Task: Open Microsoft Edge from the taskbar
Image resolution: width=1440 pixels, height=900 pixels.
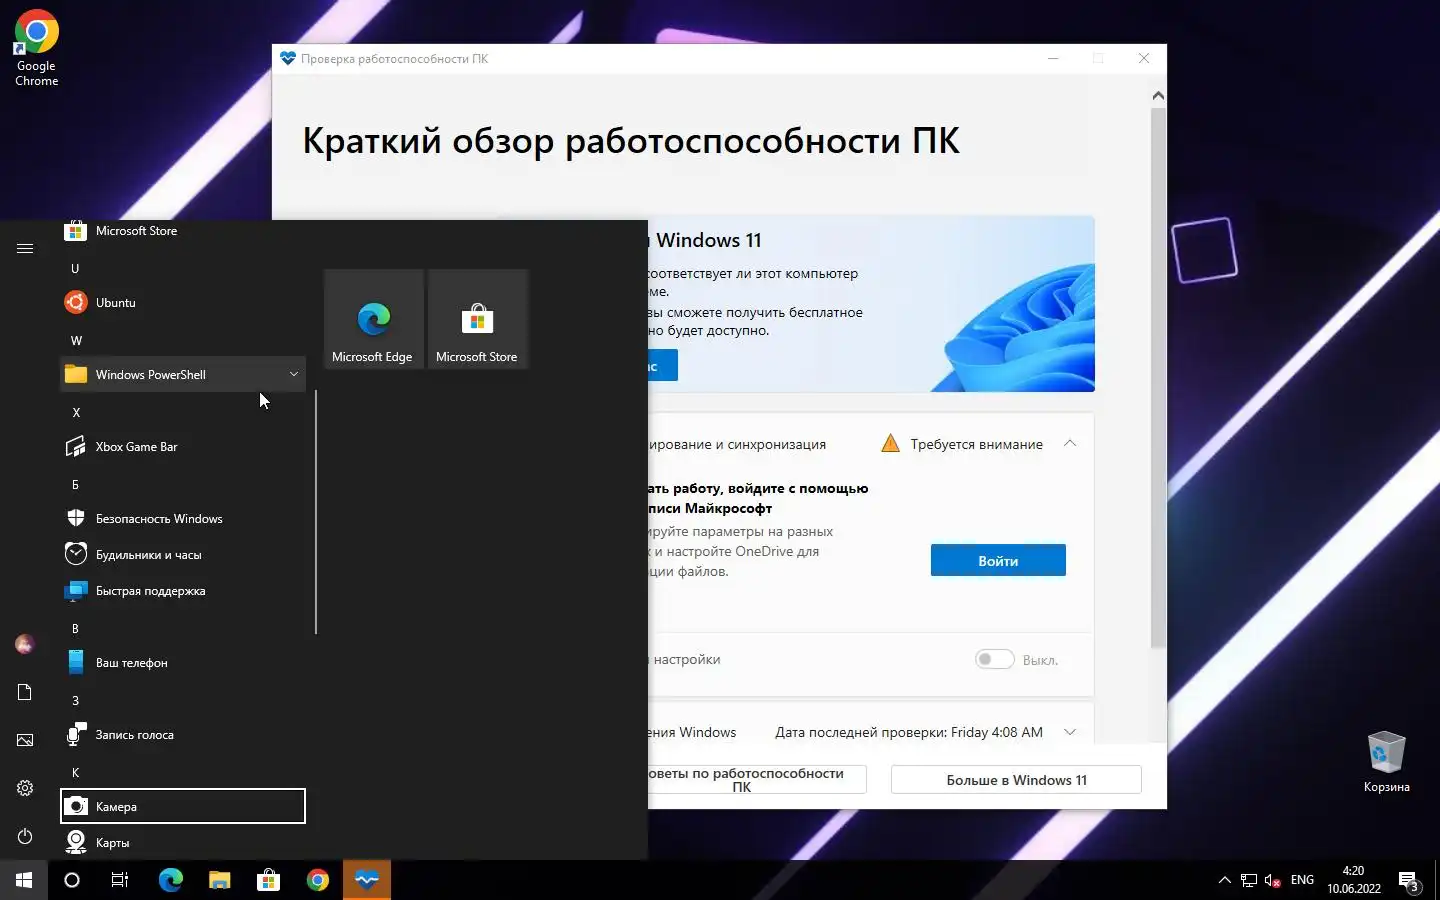Action: (x=171, y=880)
